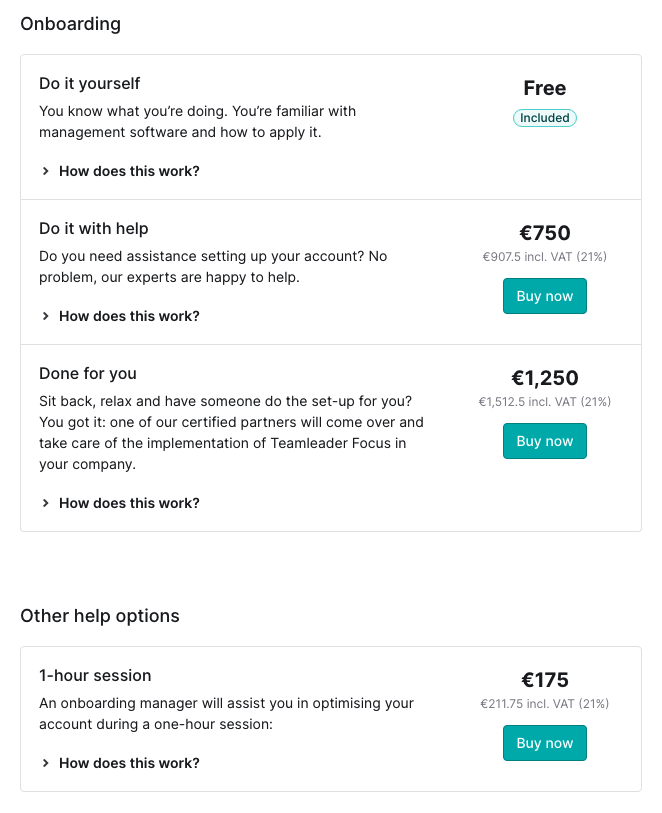The image size is (662, 813).
Task: Click the chevron arrow in the Done for you card
Action: [45, 503]
